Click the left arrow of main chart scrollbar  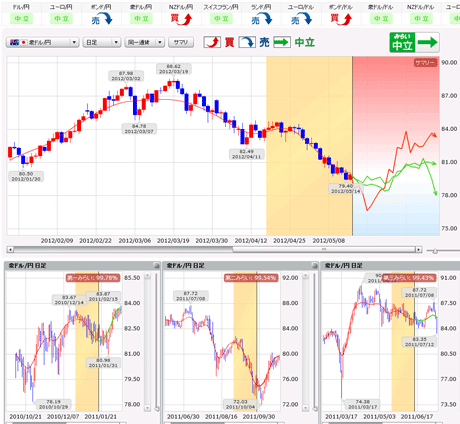point(10,249)
